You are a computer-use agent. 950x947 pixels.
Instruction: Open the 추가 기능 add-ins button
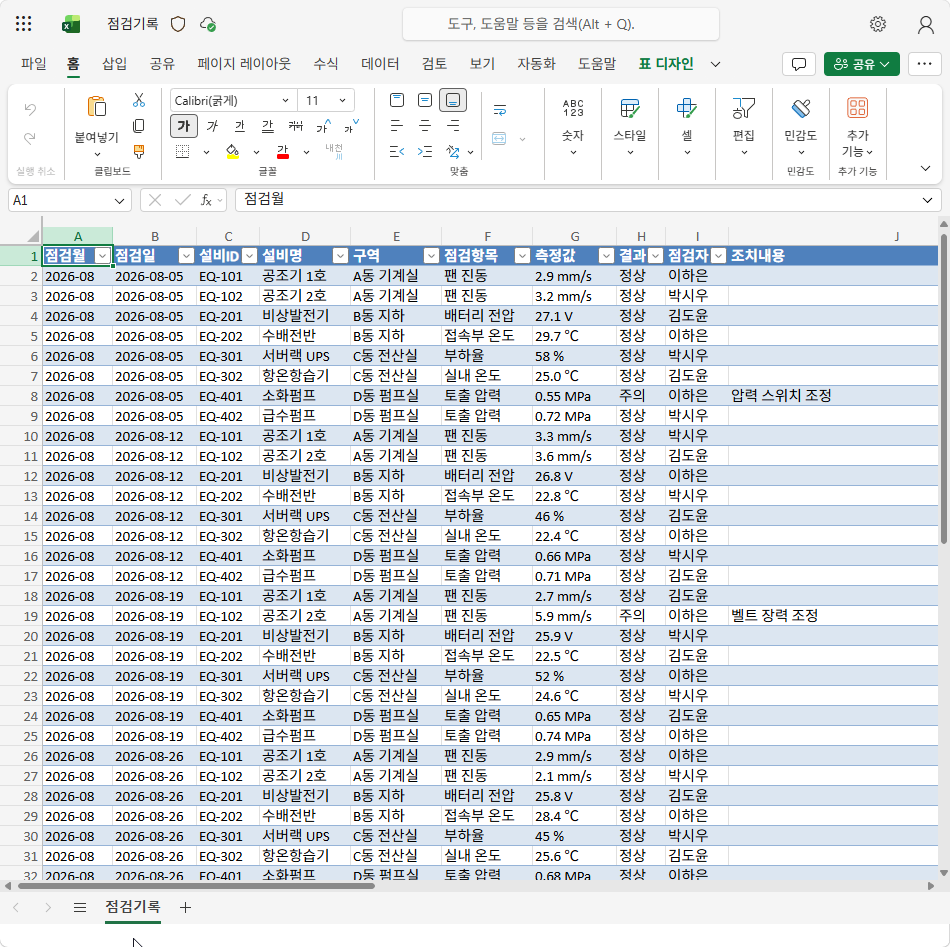pyautogui.click(x=857, y=127)
